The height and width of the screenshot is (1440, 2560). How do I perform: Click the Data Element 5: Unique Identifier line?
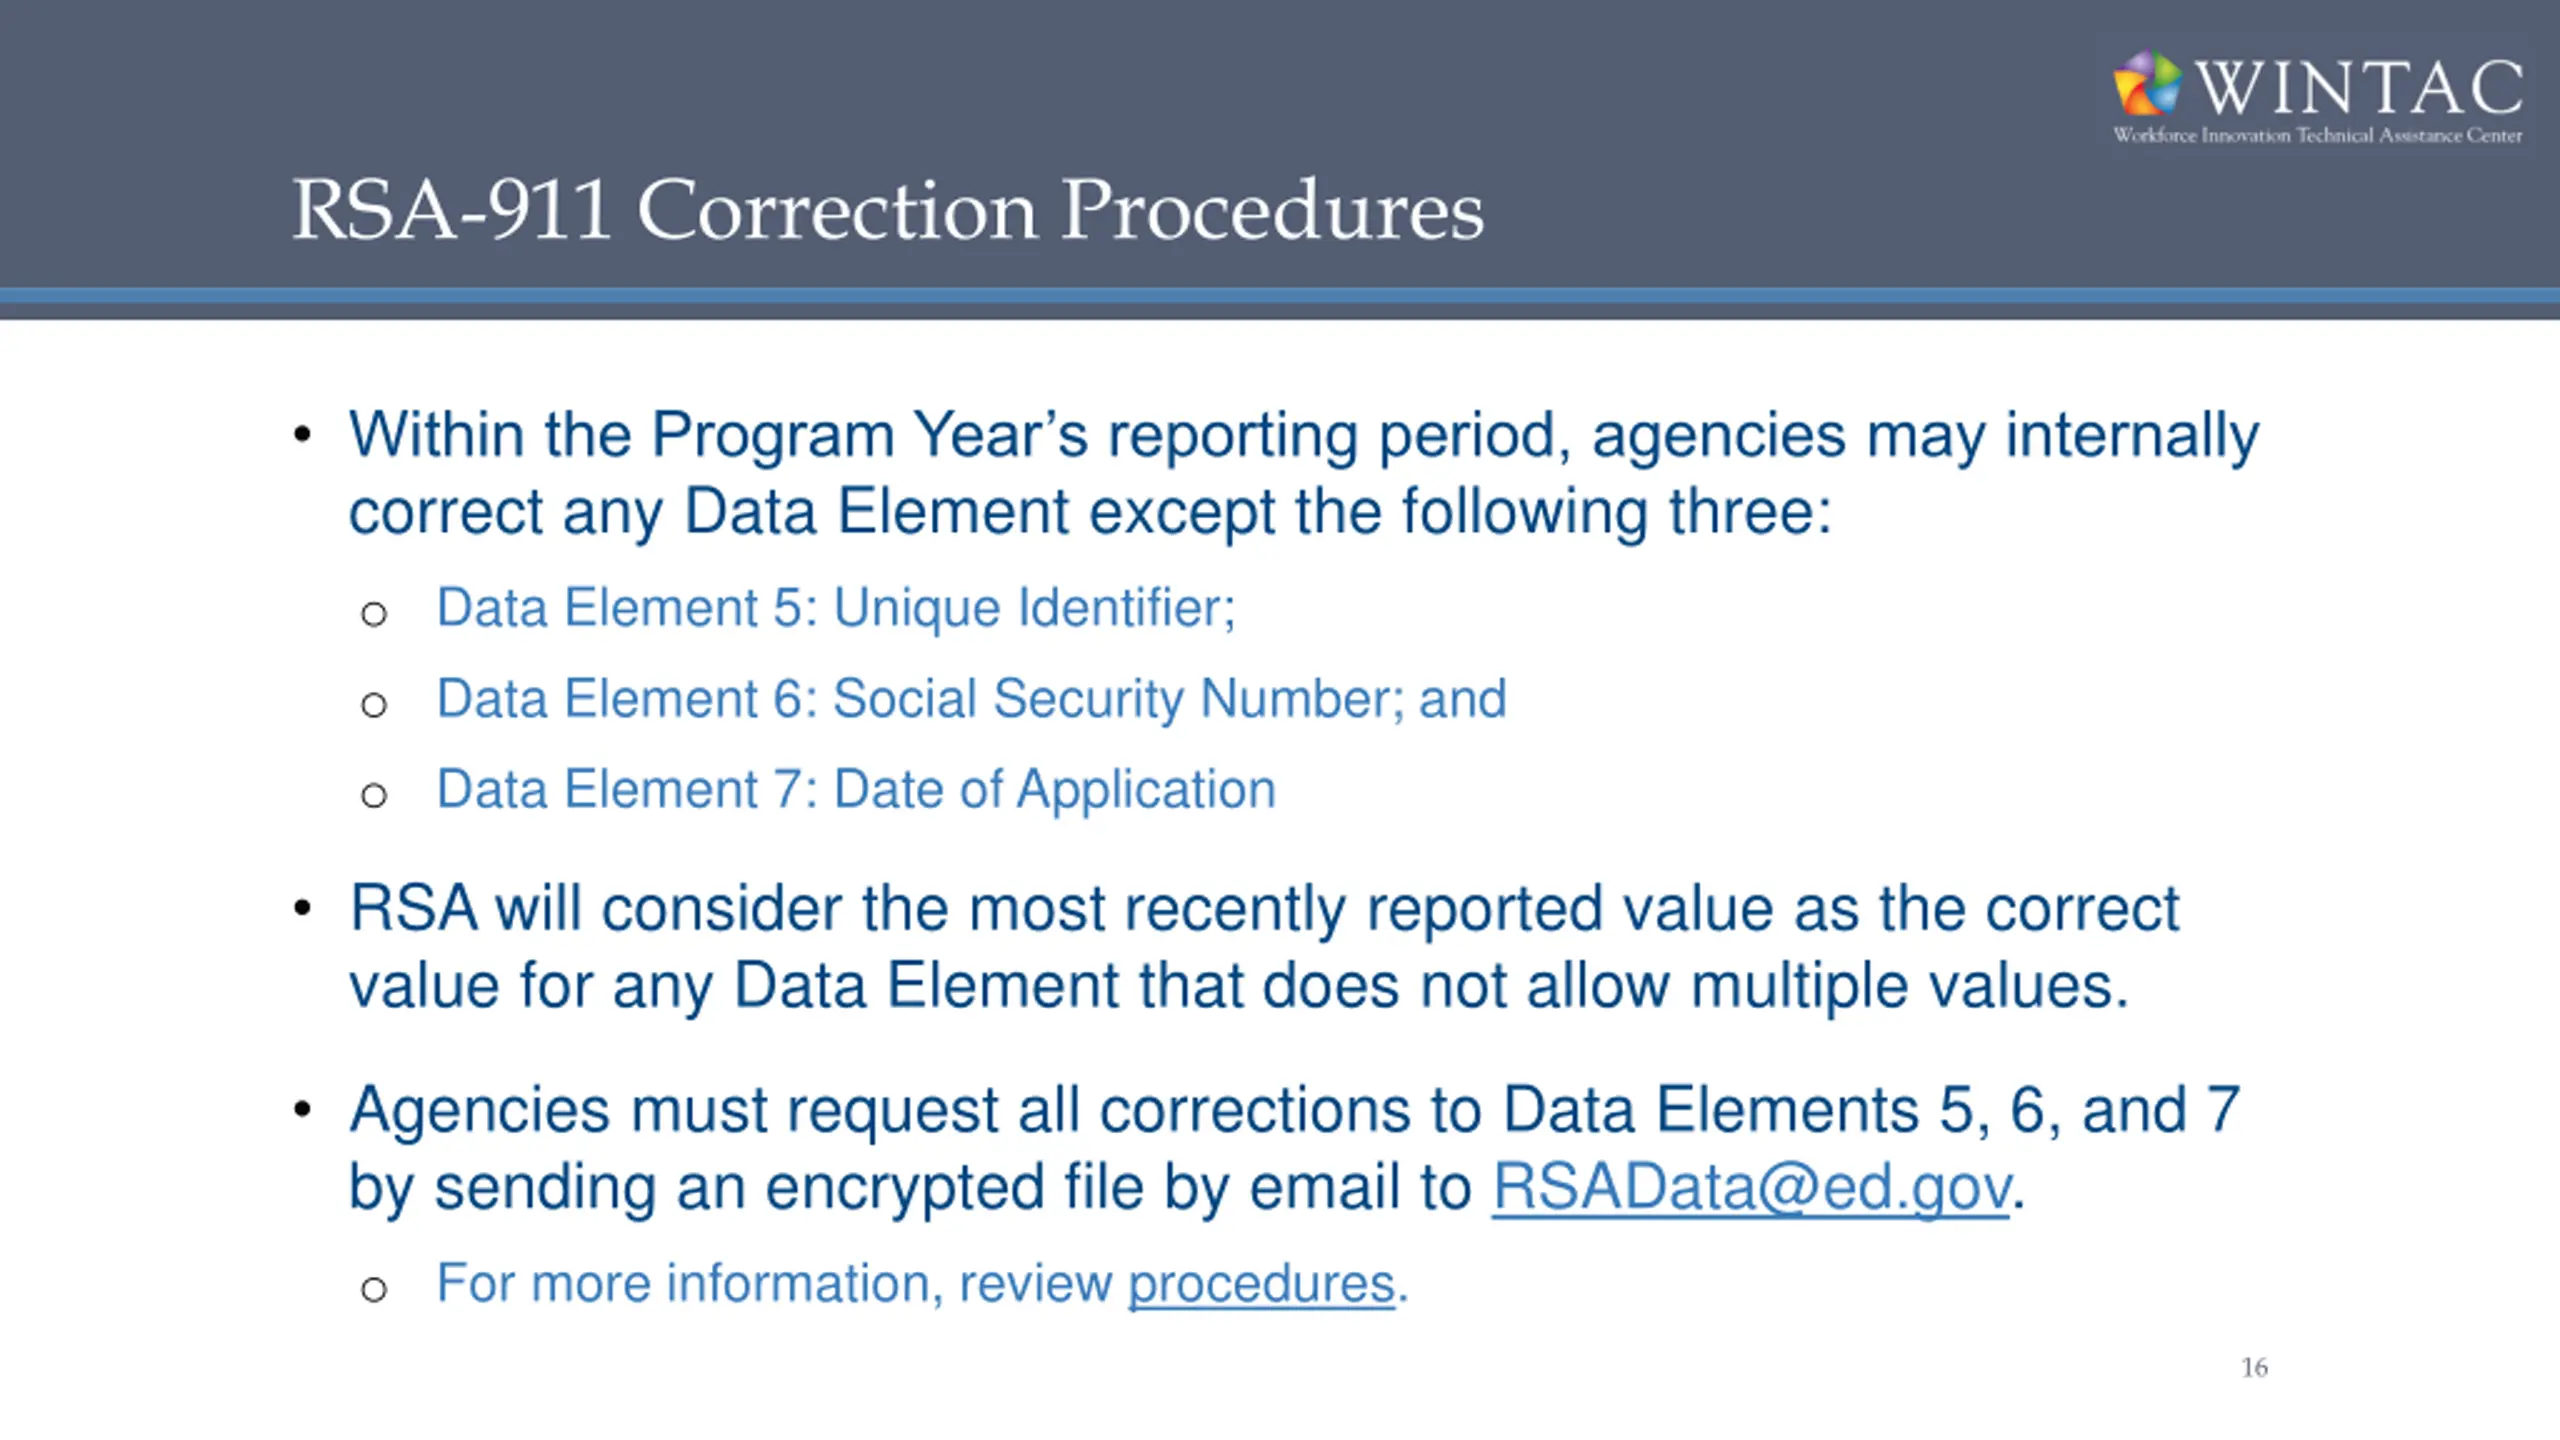(836, 608)
